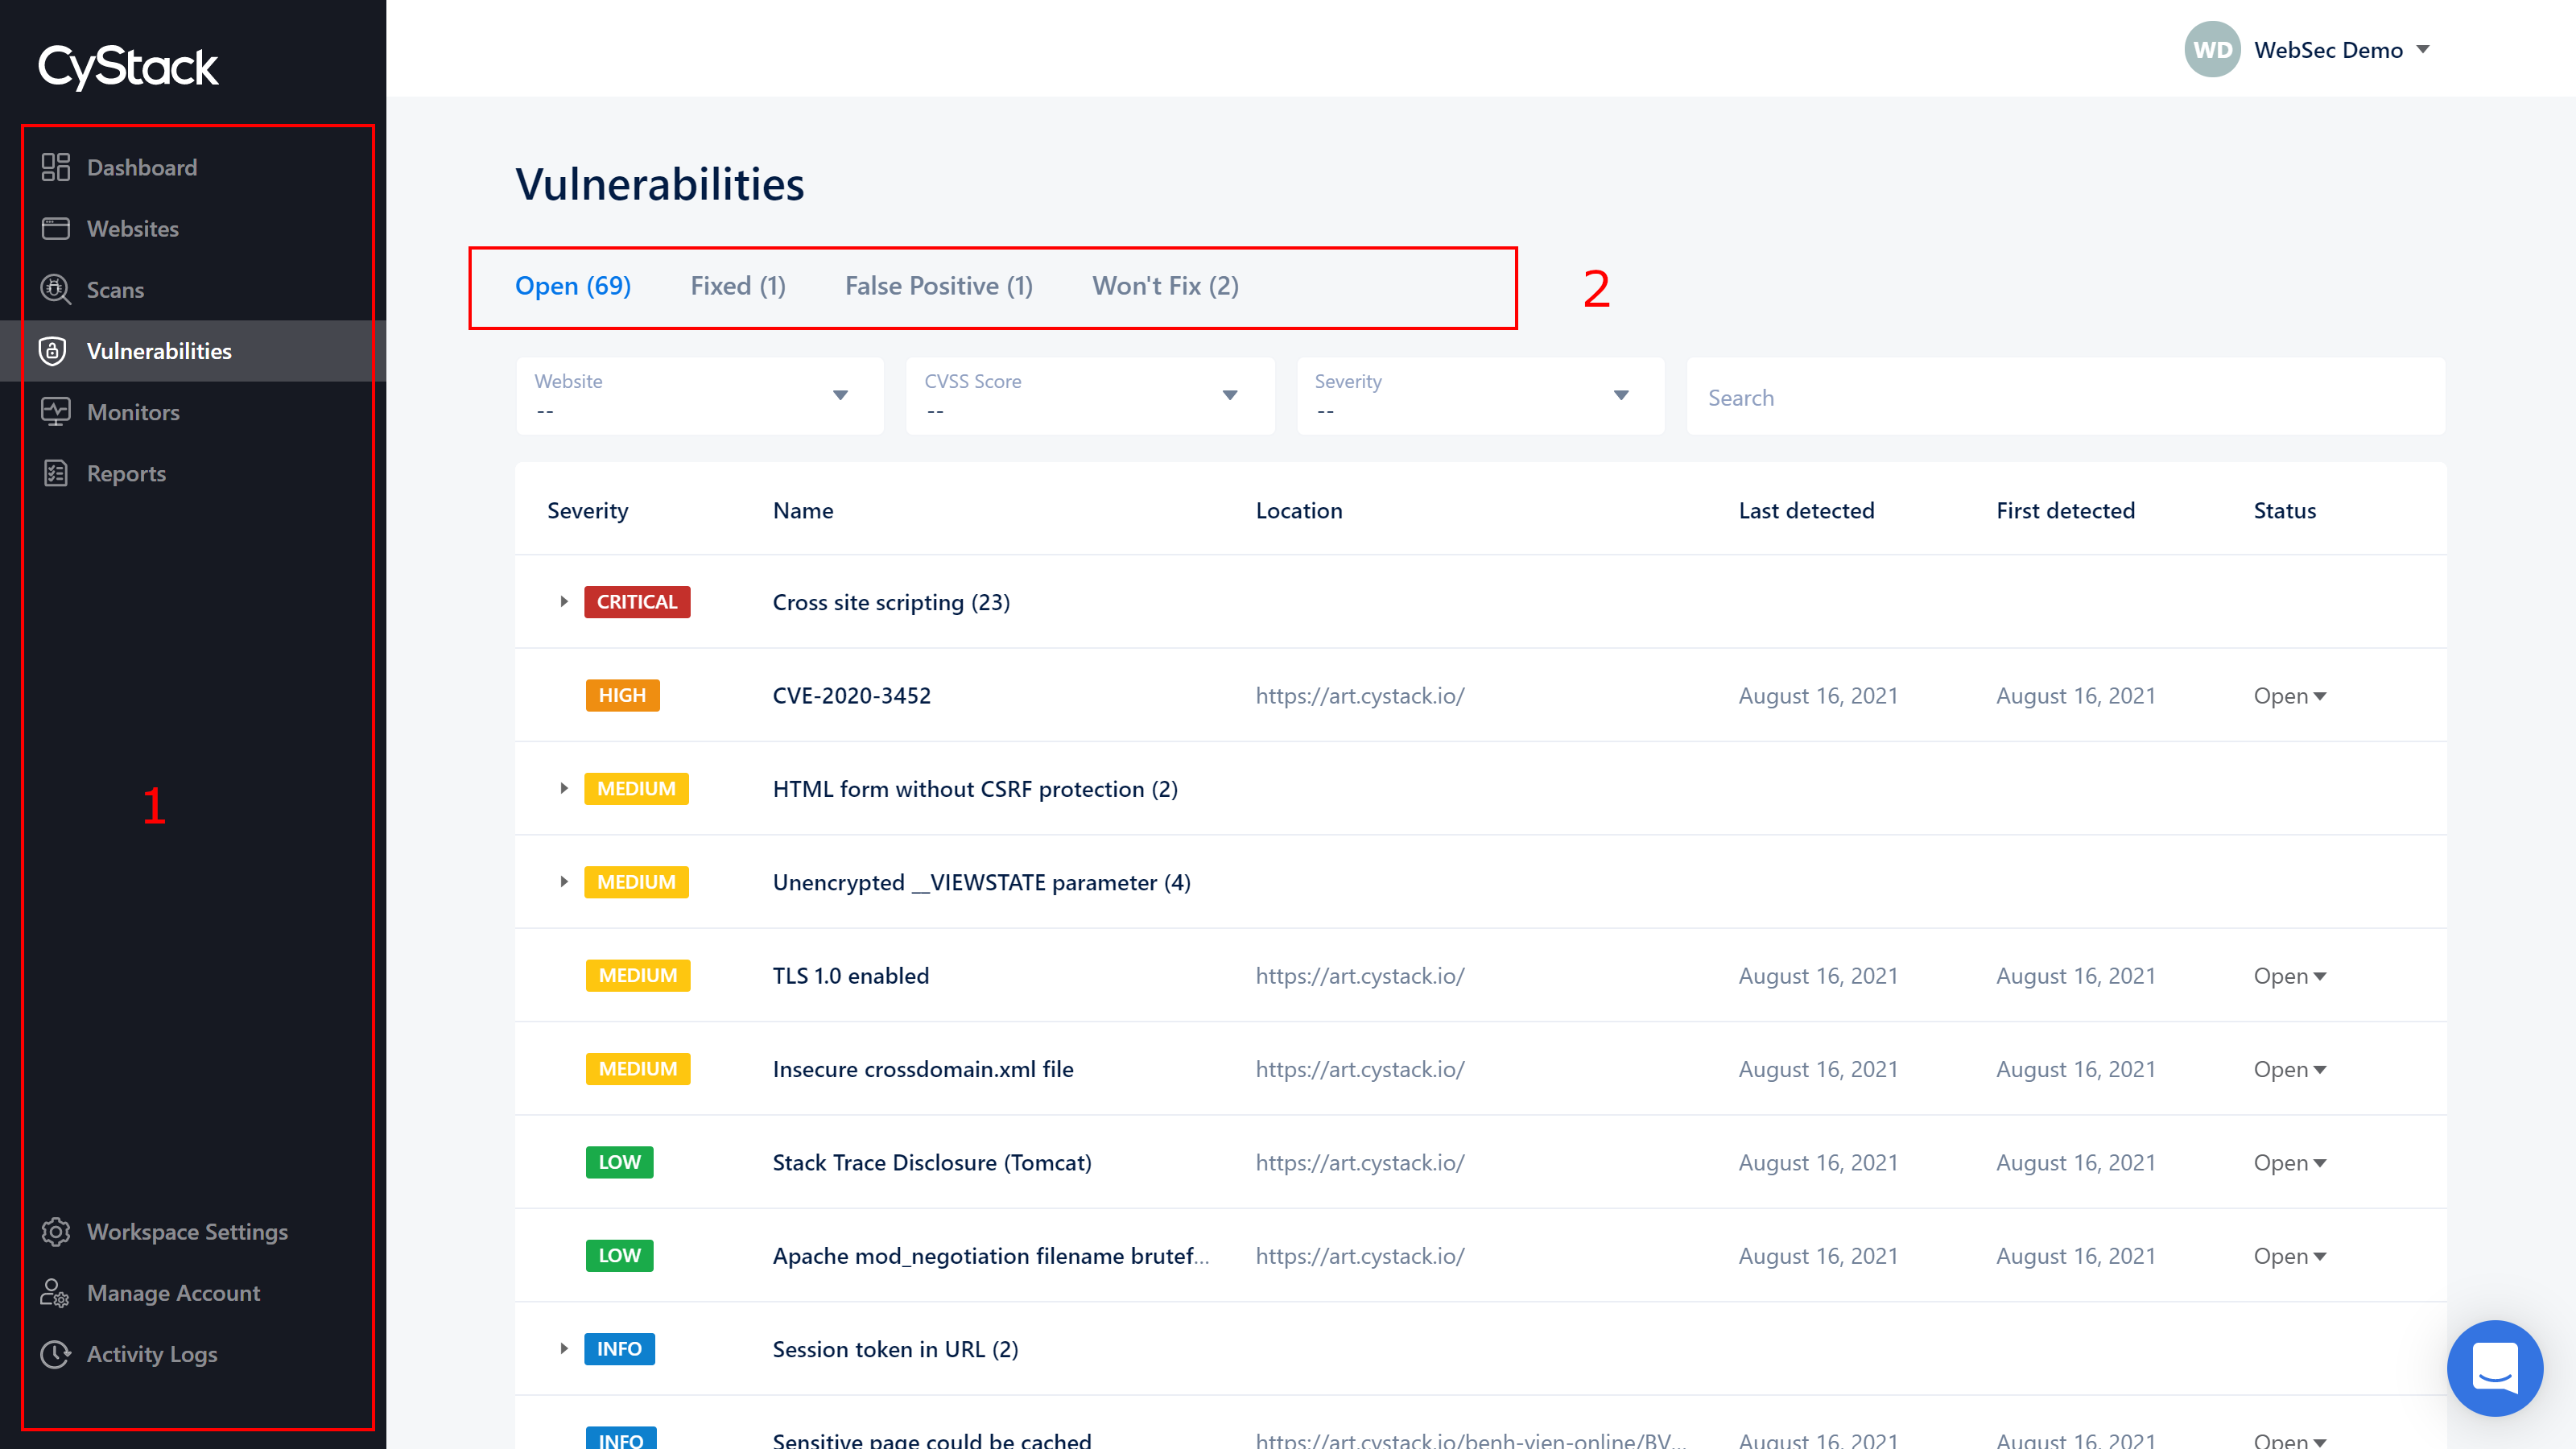This screenshot has height=1449, width=2576.
Task: Expand the Cross site scripting group
Action: pyautogui.click(x=564, y=601)
